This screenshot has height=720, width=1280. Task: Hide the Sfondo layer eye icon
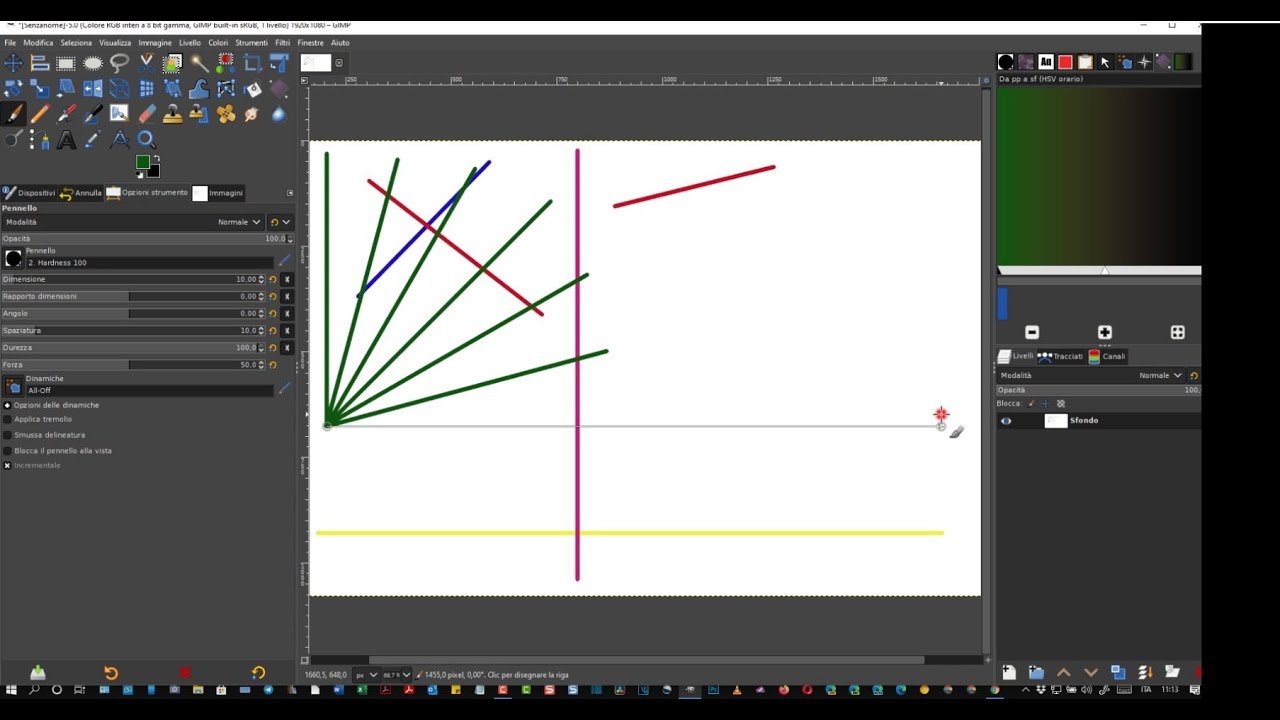pos(1006,421)
